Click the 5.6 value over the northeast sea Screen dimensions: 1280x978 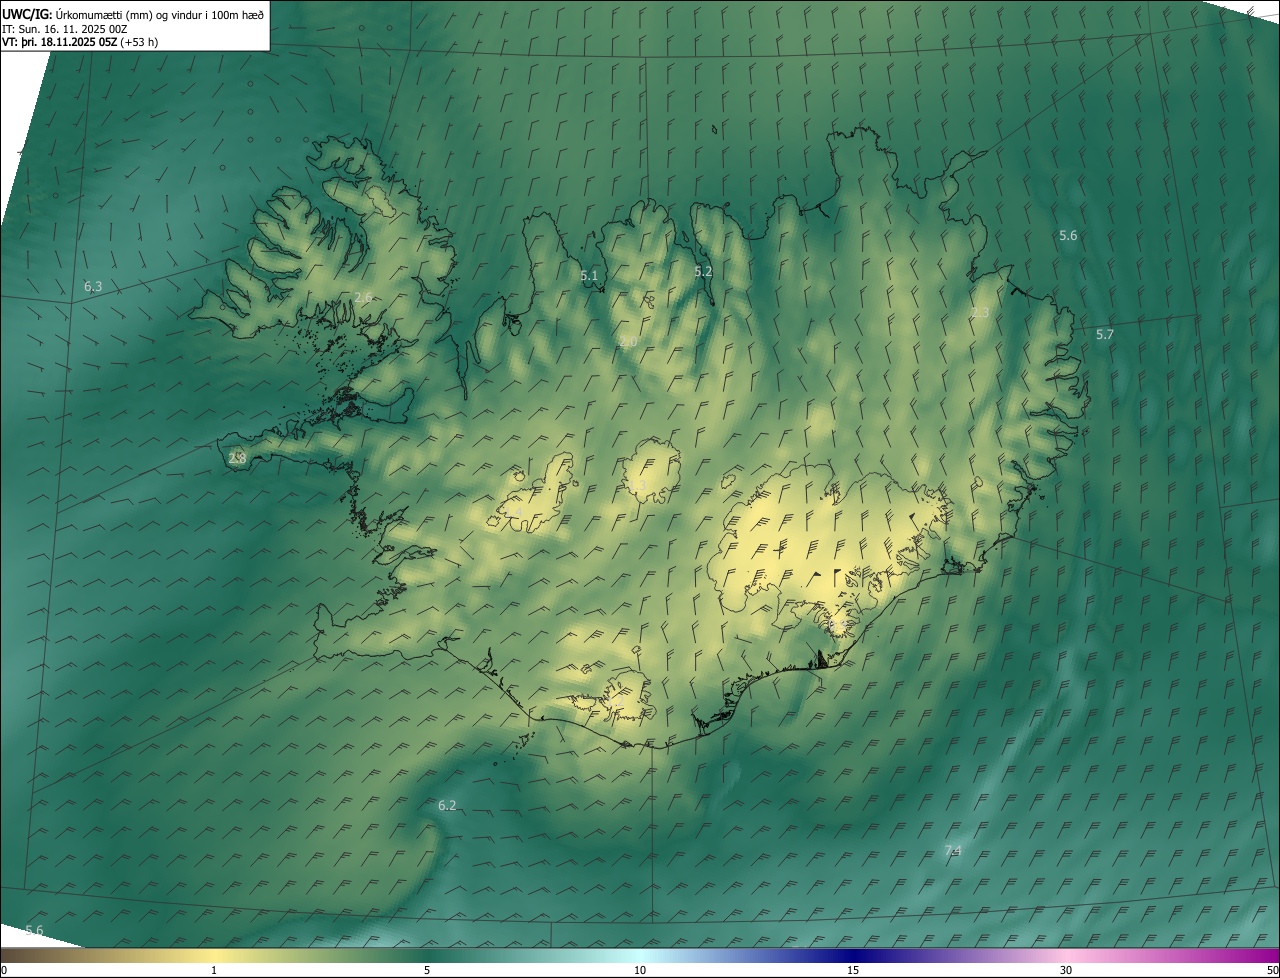click(1068, 236)
